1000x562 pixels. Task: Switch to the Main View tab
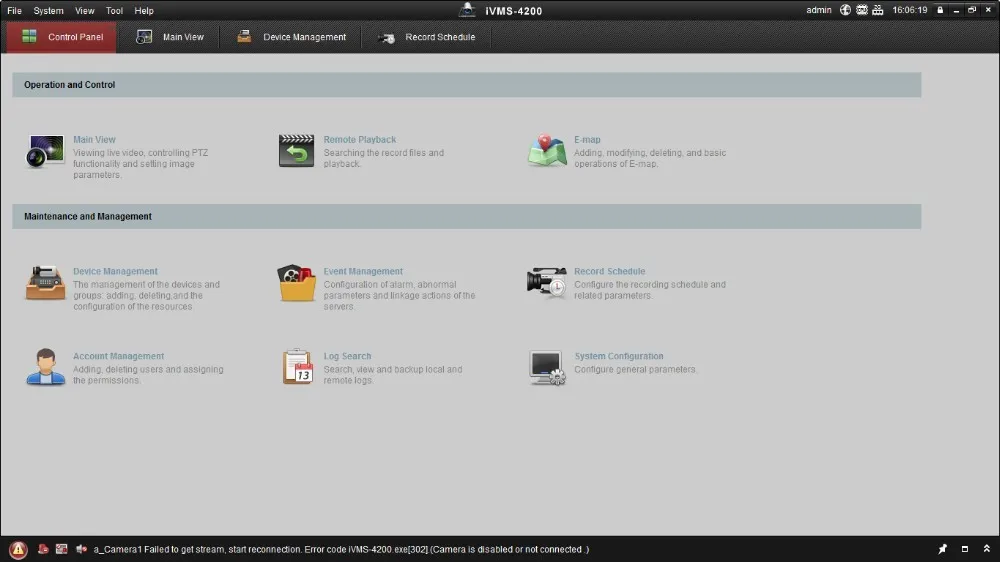click(170, 37)
